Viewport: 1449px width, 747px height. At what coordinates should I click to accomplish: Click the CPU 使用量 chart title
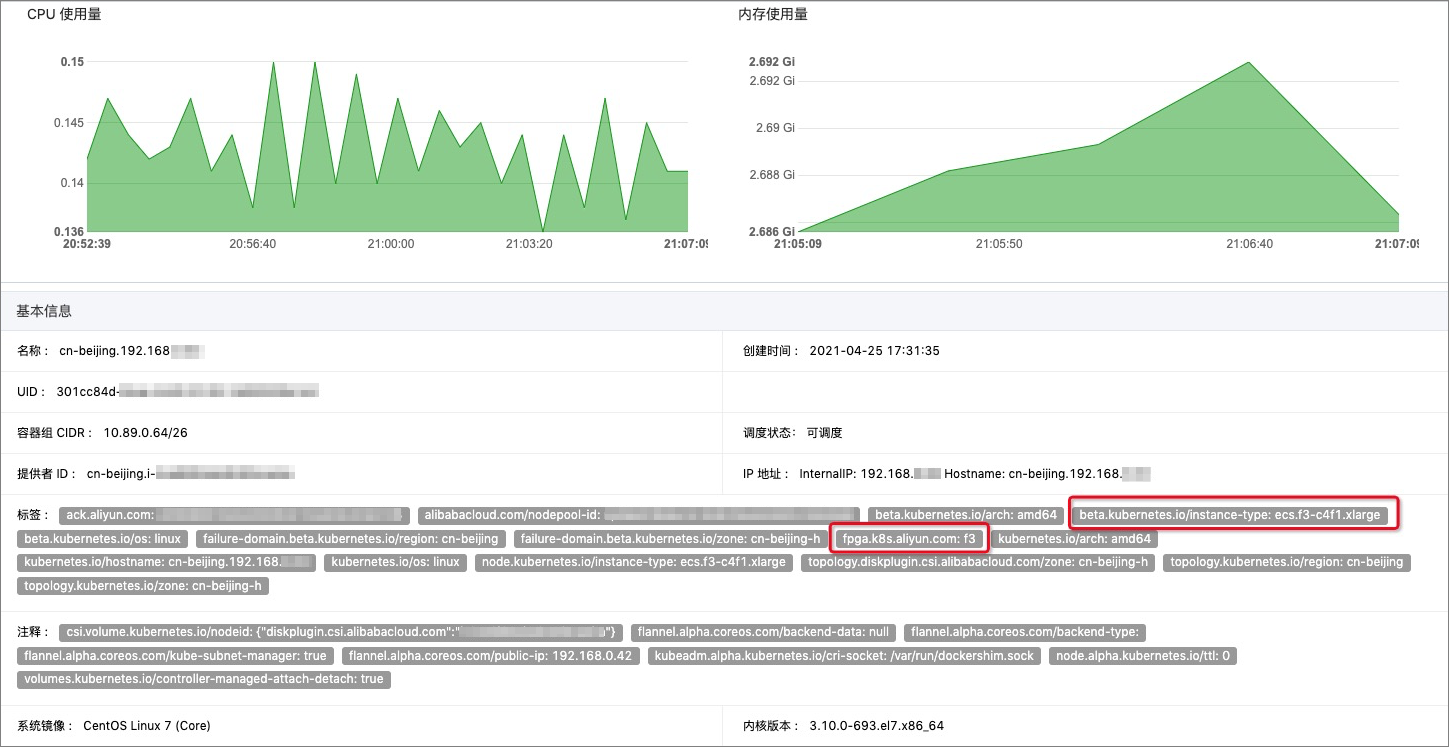click(64, 15)
